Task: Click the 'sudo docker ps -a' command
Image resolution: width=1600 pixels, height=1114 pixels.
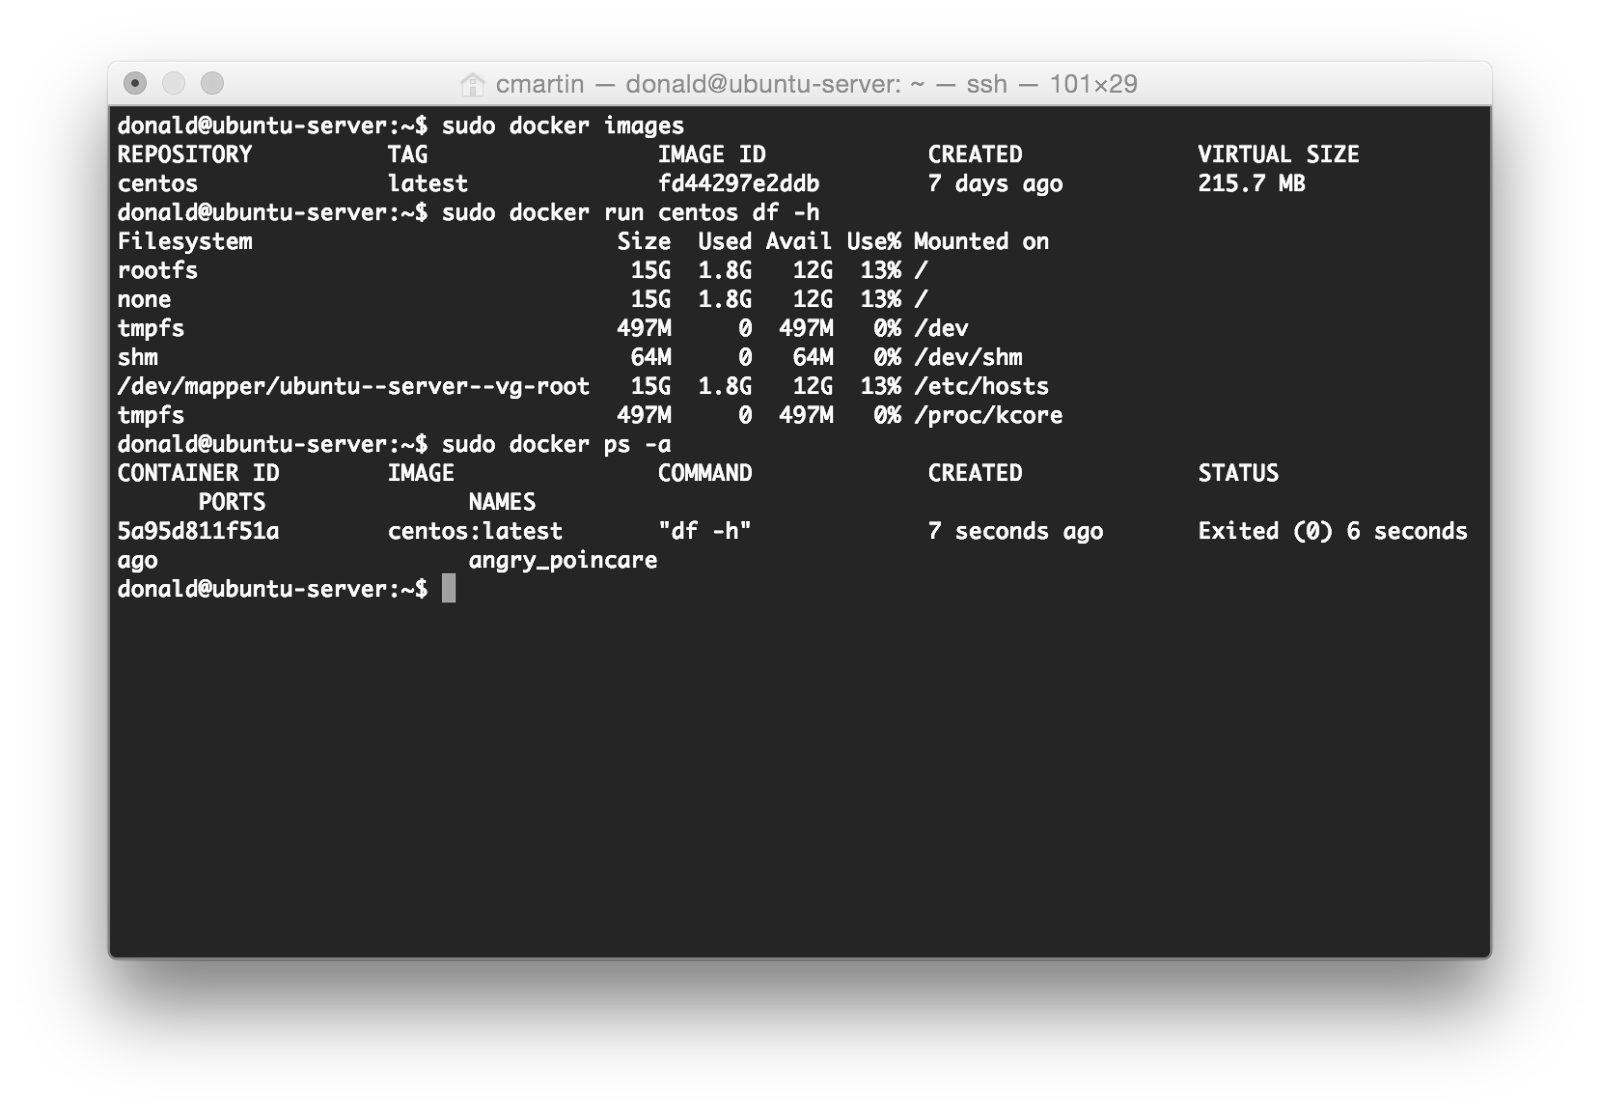Action: (x=556, y=445)
